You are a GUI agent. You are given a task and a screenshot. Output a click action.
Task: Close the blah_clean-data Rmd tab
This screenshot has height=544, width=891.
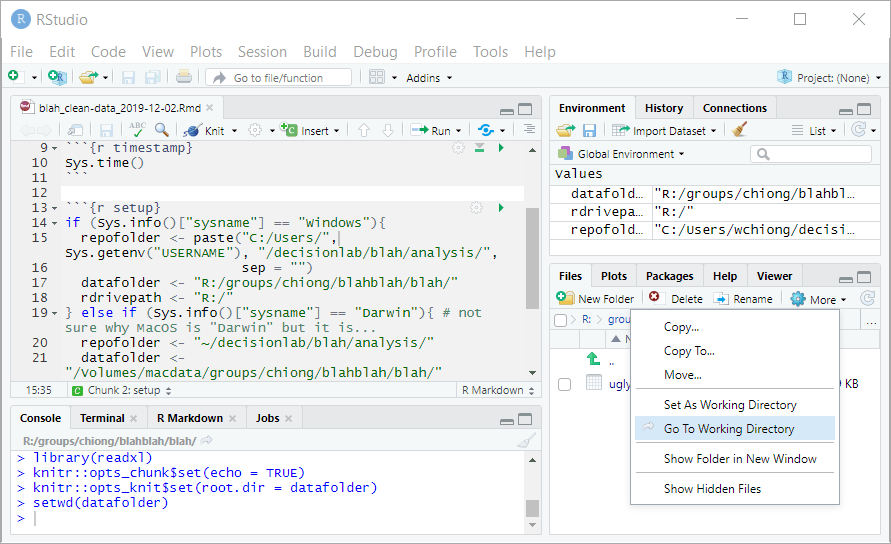click(210, 107)
